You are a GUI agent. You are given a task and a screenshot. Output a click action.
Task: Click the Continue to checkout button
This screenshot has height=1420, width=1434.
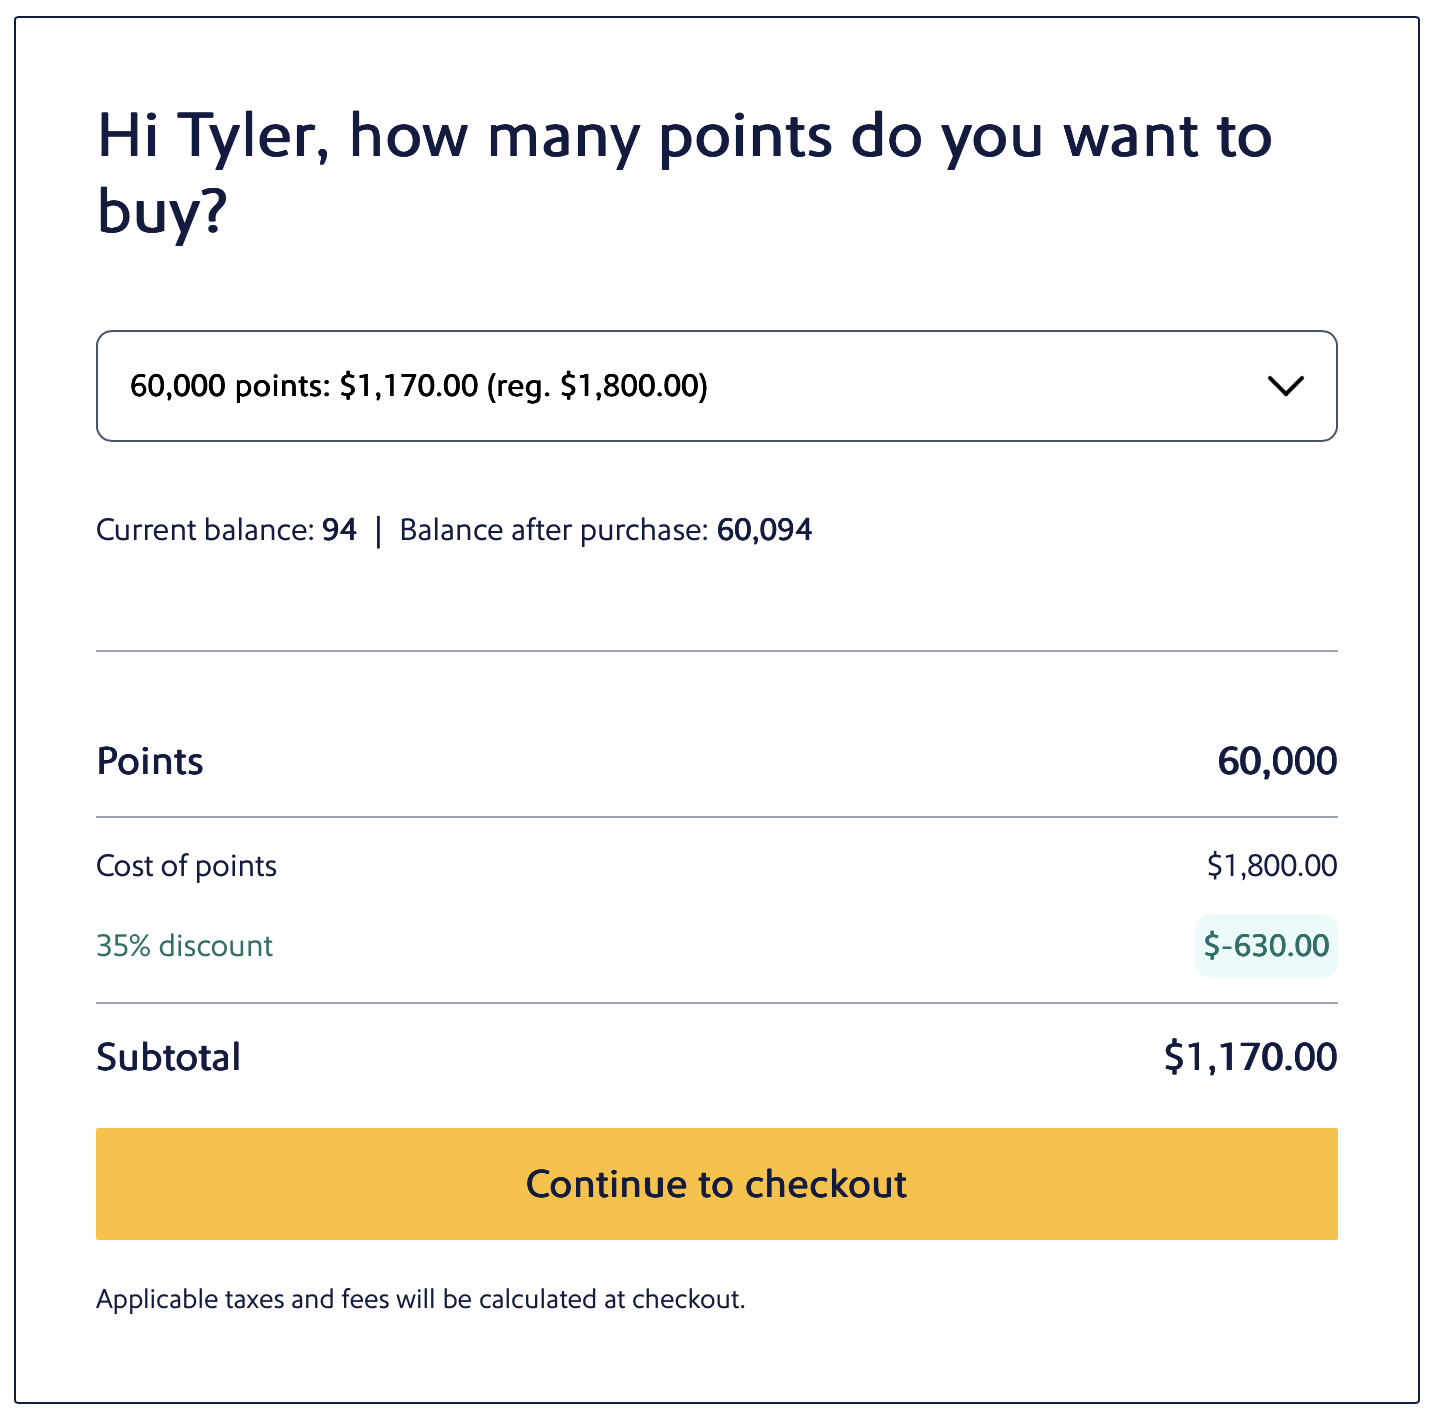[716, 1184]
